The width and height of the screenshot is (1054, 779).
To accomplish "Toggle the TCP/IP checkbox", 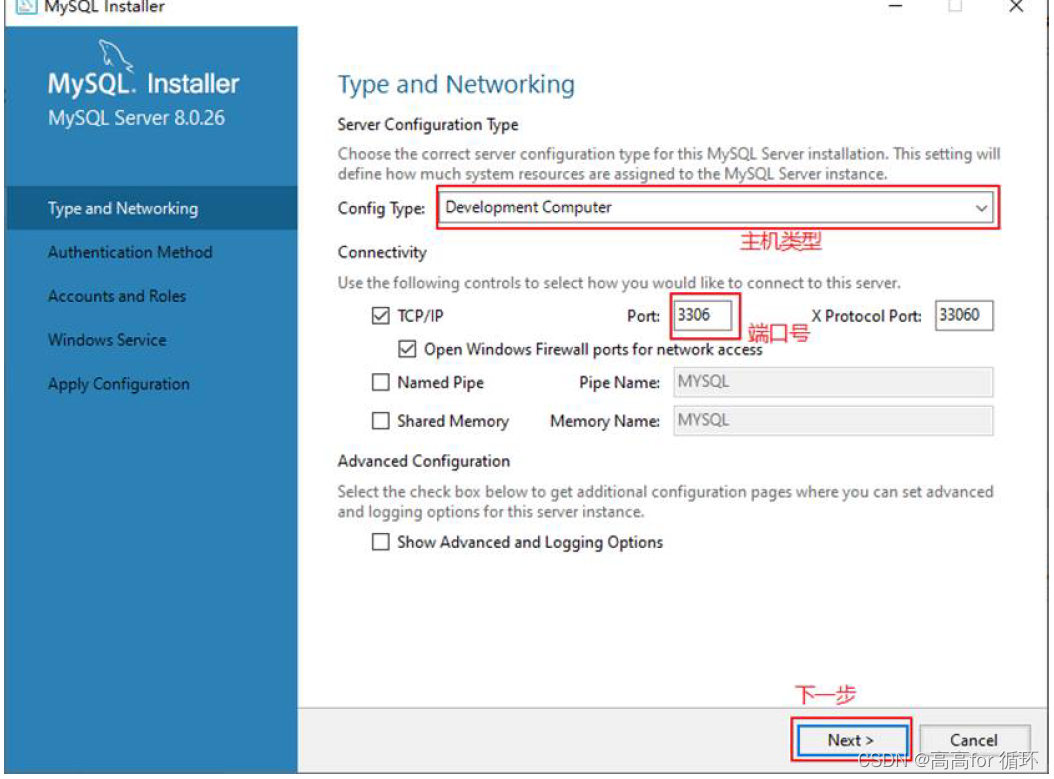I will pos(380,316).
